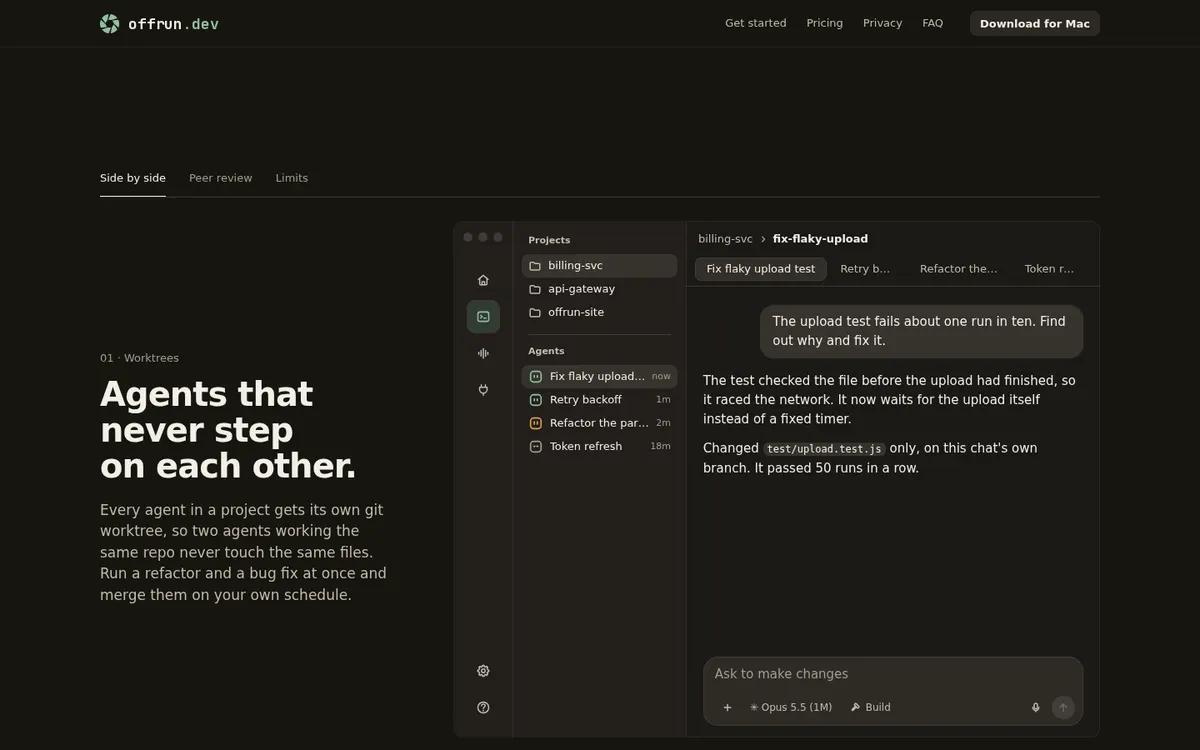Click the 1m timestamp on Retry backoff
Screen dimensions: 1200x750
(663, 400)
